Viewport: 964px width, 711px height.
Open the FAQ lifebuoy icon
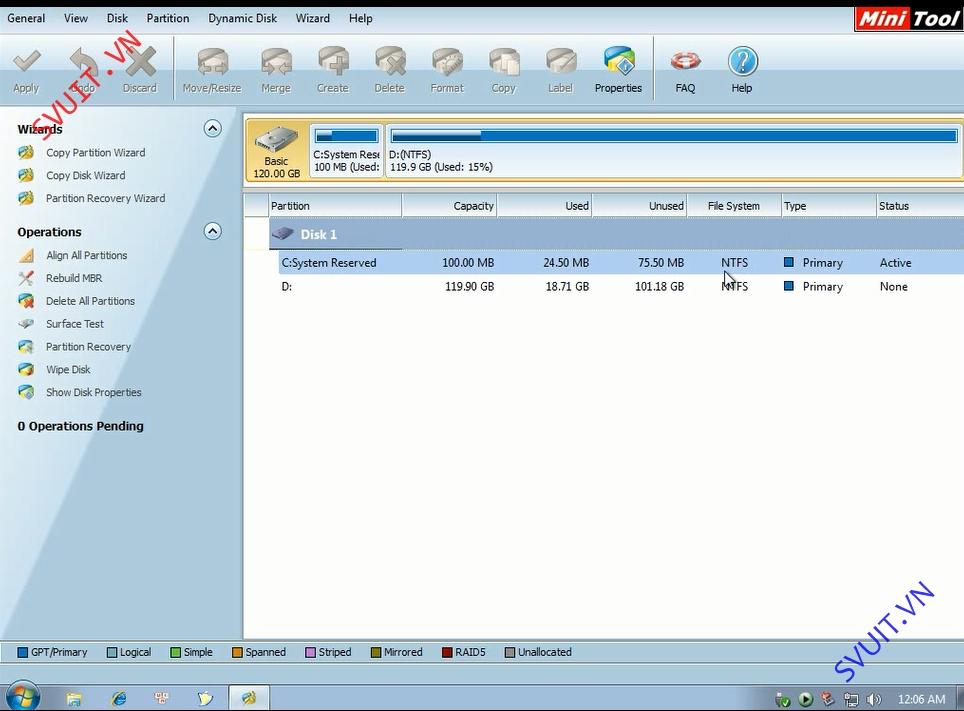coord(685,62)
